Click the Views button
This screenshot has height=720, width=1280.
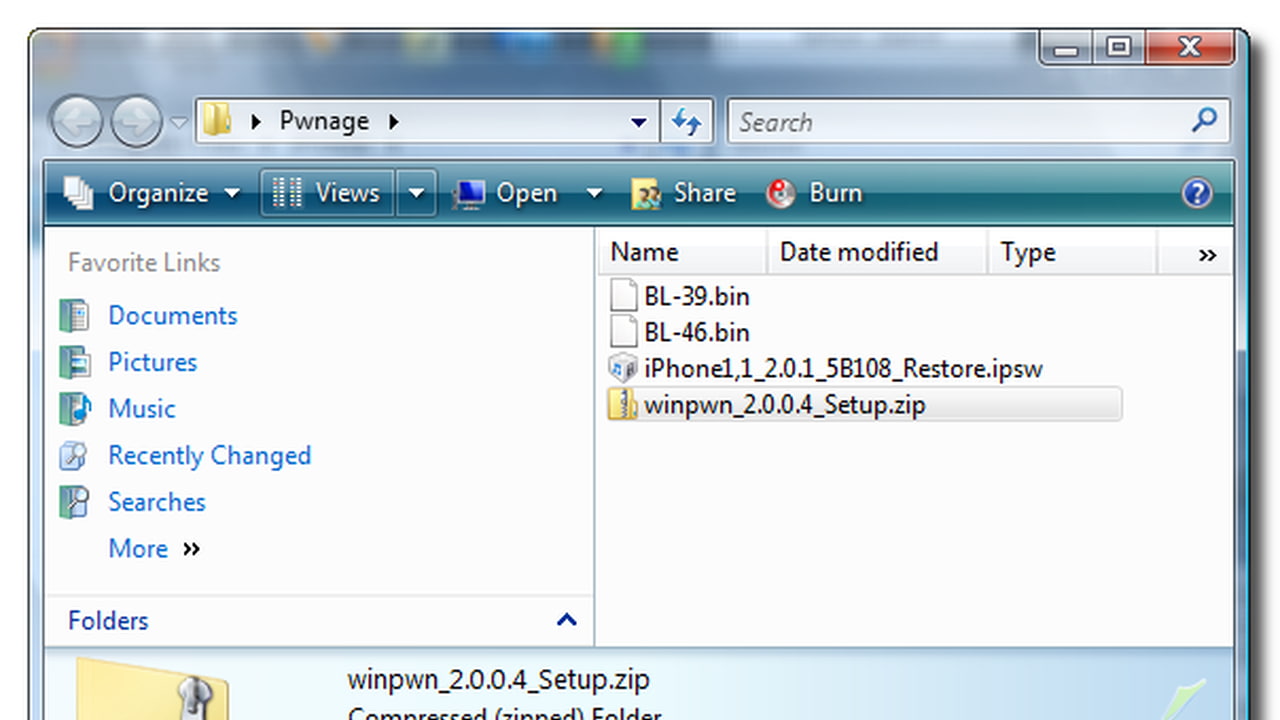tap(328, 193)
